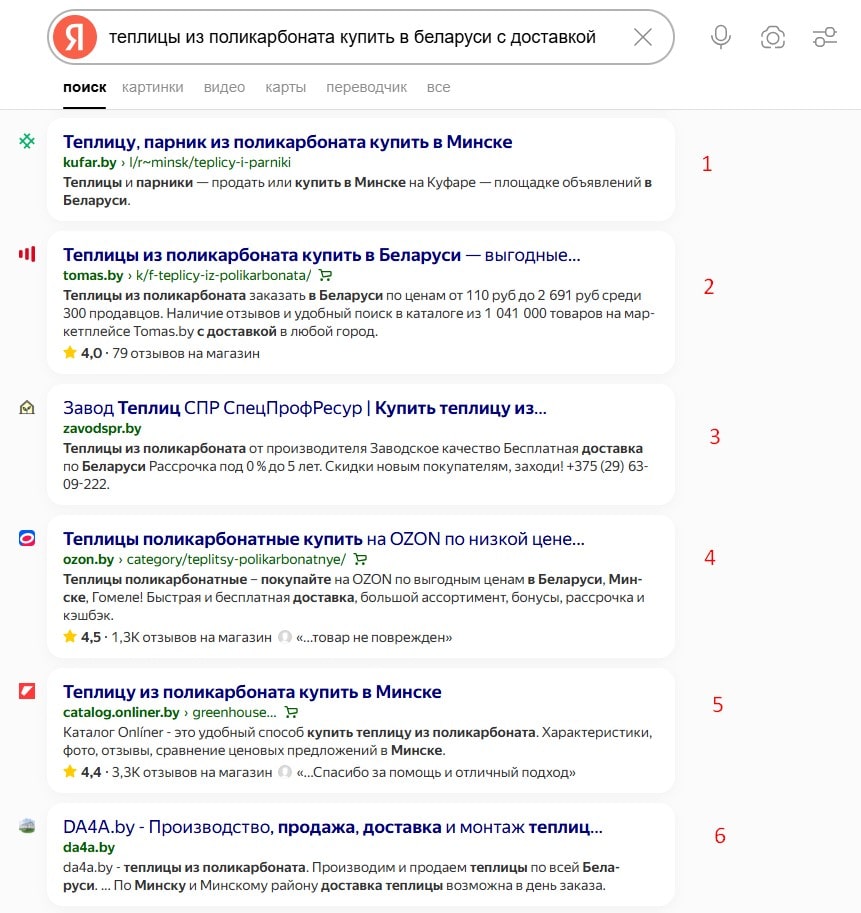The width and height of the screenshot is (861, 913).
Task: Clear the search query with X icon
Action: pyautogui.click(x=643, y=37)
